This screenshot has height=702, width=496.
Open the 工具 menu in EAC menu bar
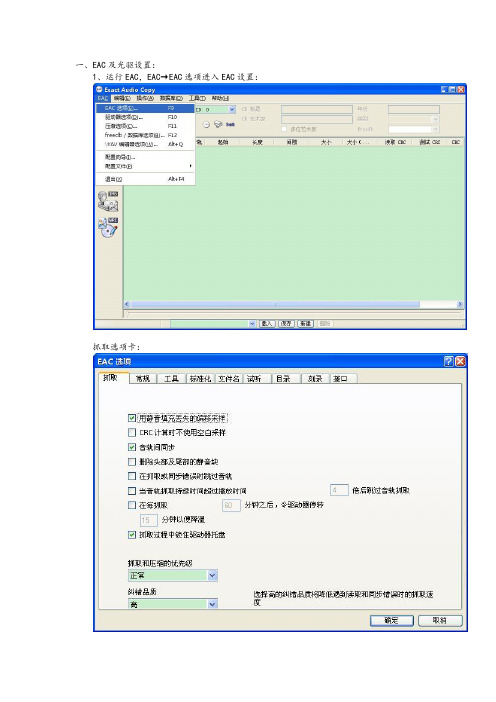click(x=197, y=98)
